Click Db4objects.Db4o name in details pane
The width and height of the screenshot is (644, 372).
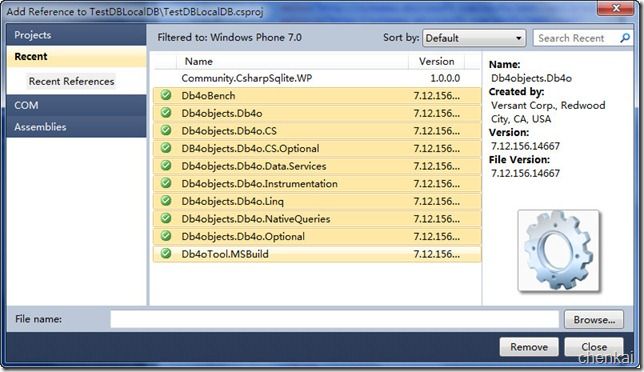pos(531,78)
